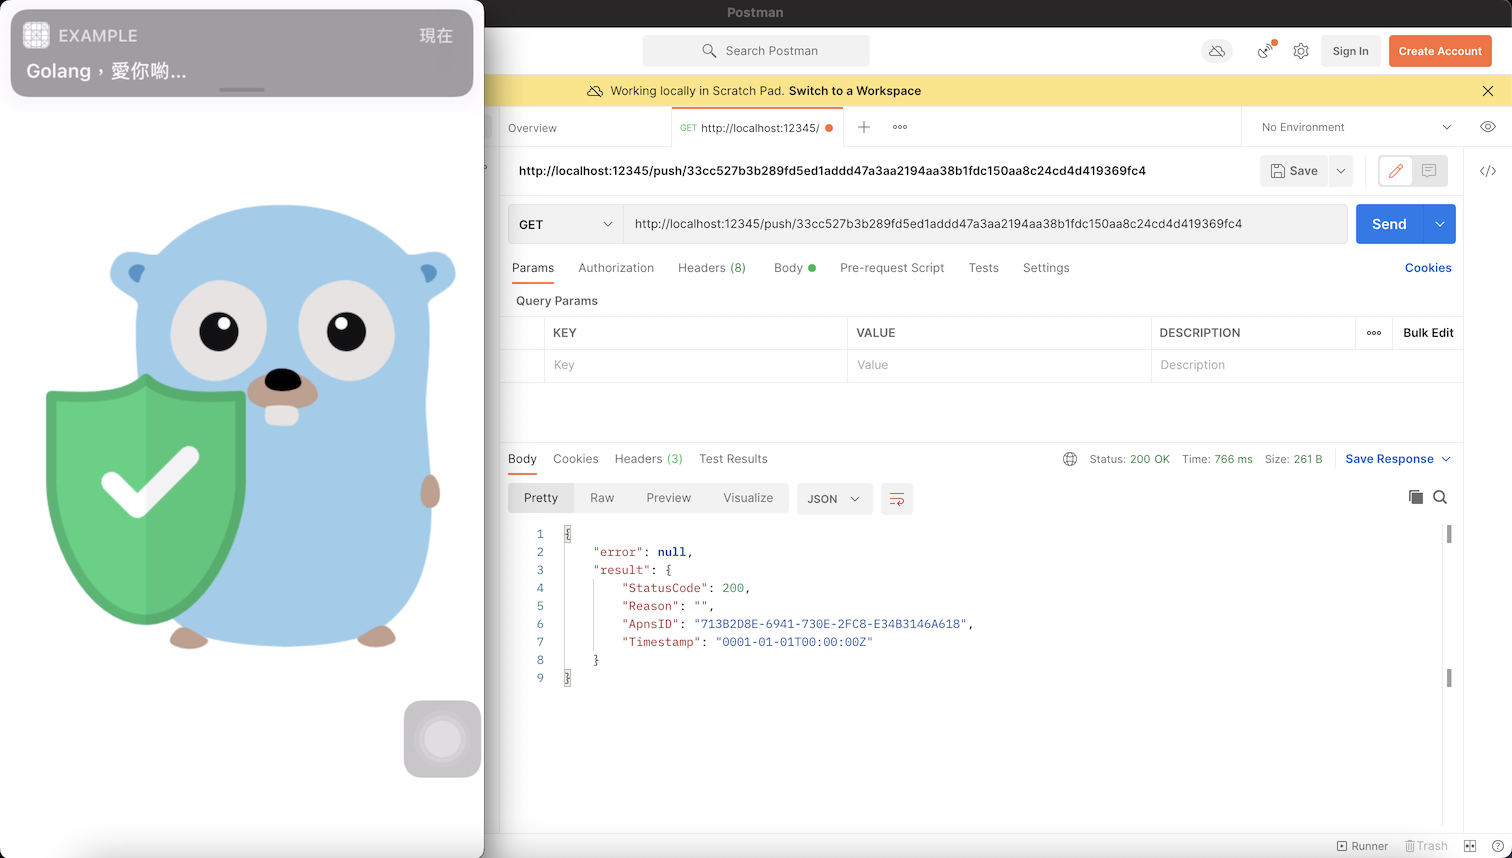Click the Status: 200 OK text
Image resolution: width=1512 pixels, height=858 pixels.
pyautogui.click(x=1129, y=459)
